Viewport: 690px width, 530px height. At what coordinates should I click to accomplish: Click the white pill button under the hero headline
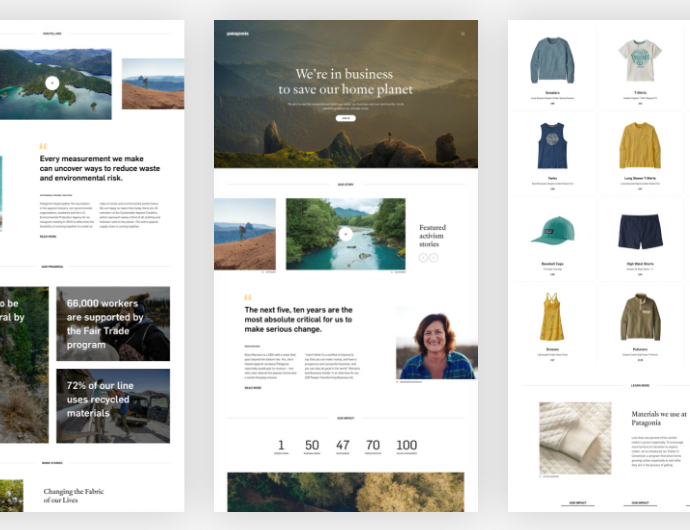click(x=345, y=118)
